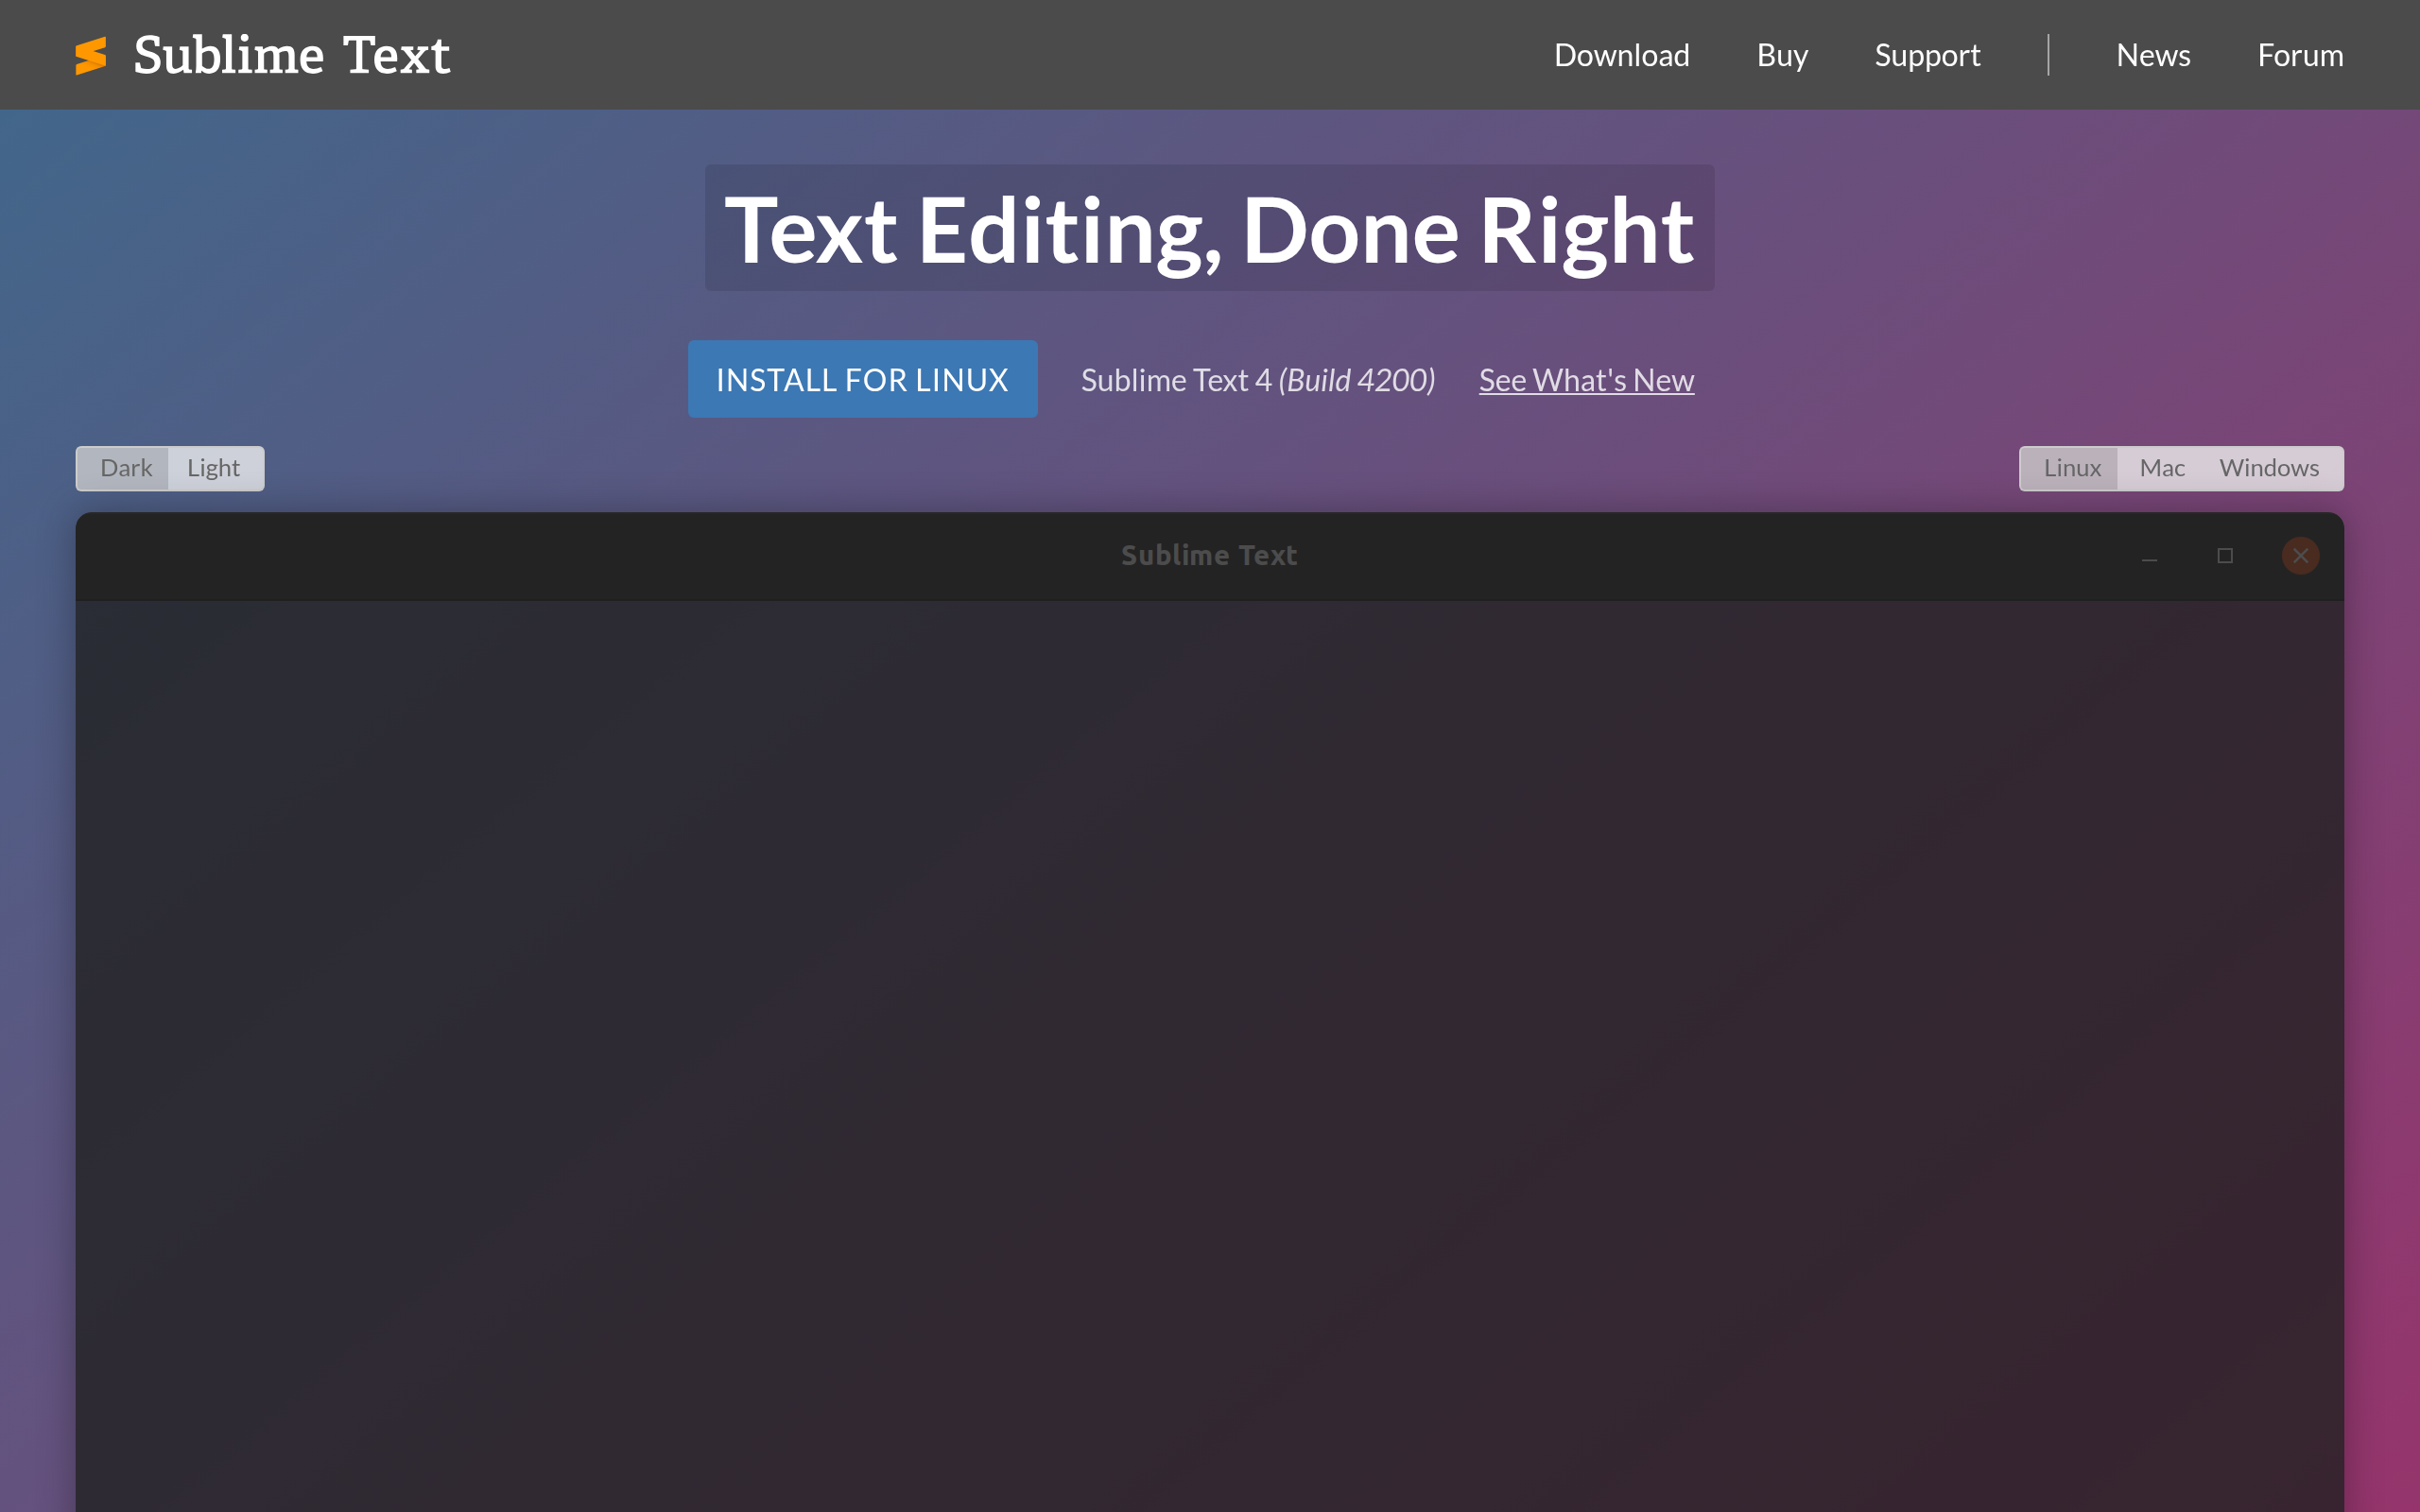The image size is (2420, 1512).
Task: Open the Download page in navigation
Action: tap(1621, 55)
